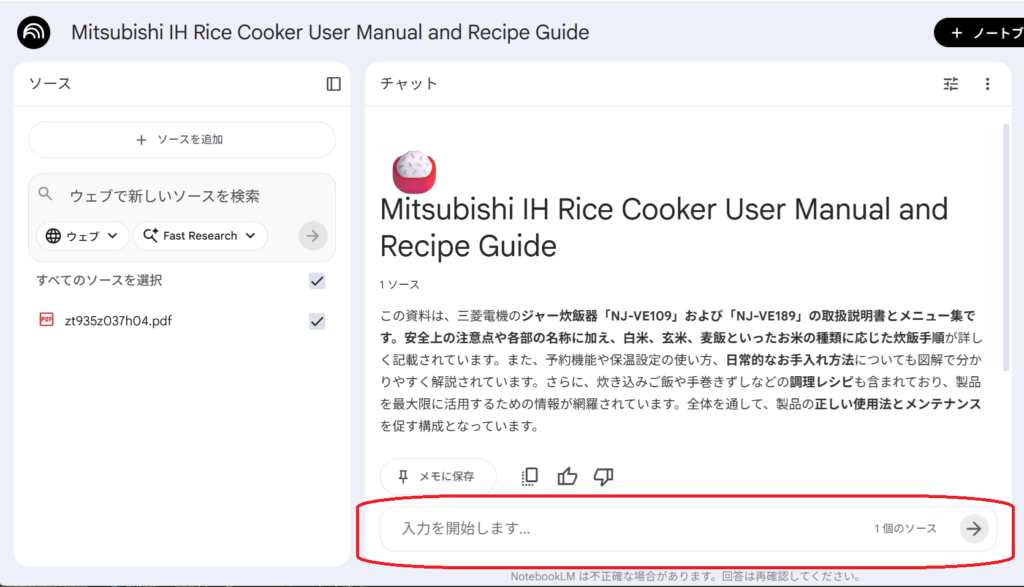Toggle the すべてのソースを選択 checkbox
Image resolution: width=1024 pixels, height=587 pixels.
(x=317, y=281)
